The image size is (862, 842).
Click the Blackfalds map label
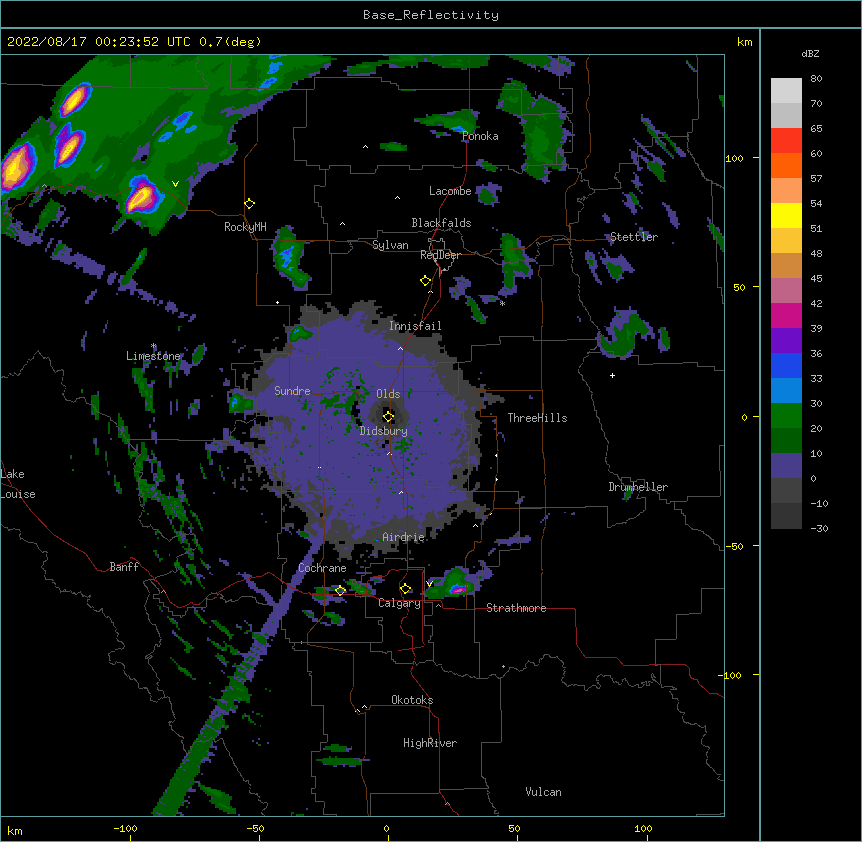click(441, 223)
